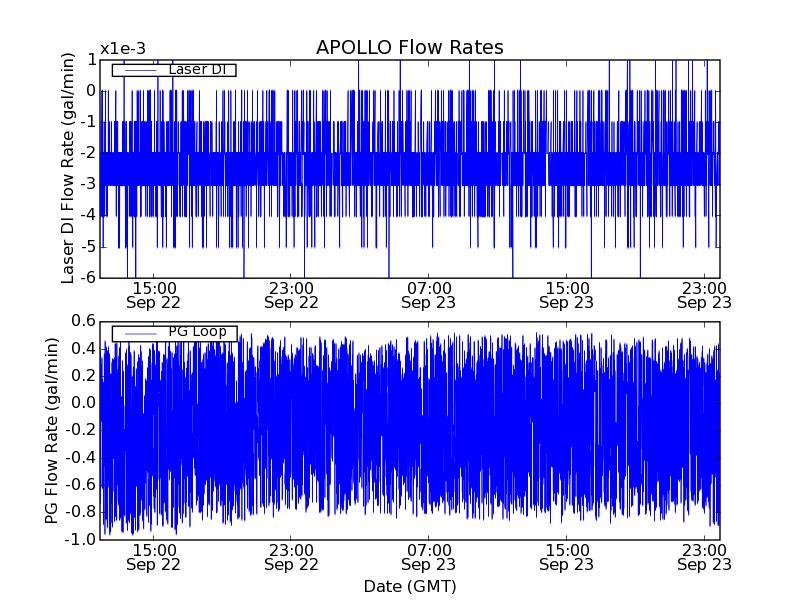Click '15:00 Sep 23' under the Laser DI plot
800x600 pixels.
(566, 295)
